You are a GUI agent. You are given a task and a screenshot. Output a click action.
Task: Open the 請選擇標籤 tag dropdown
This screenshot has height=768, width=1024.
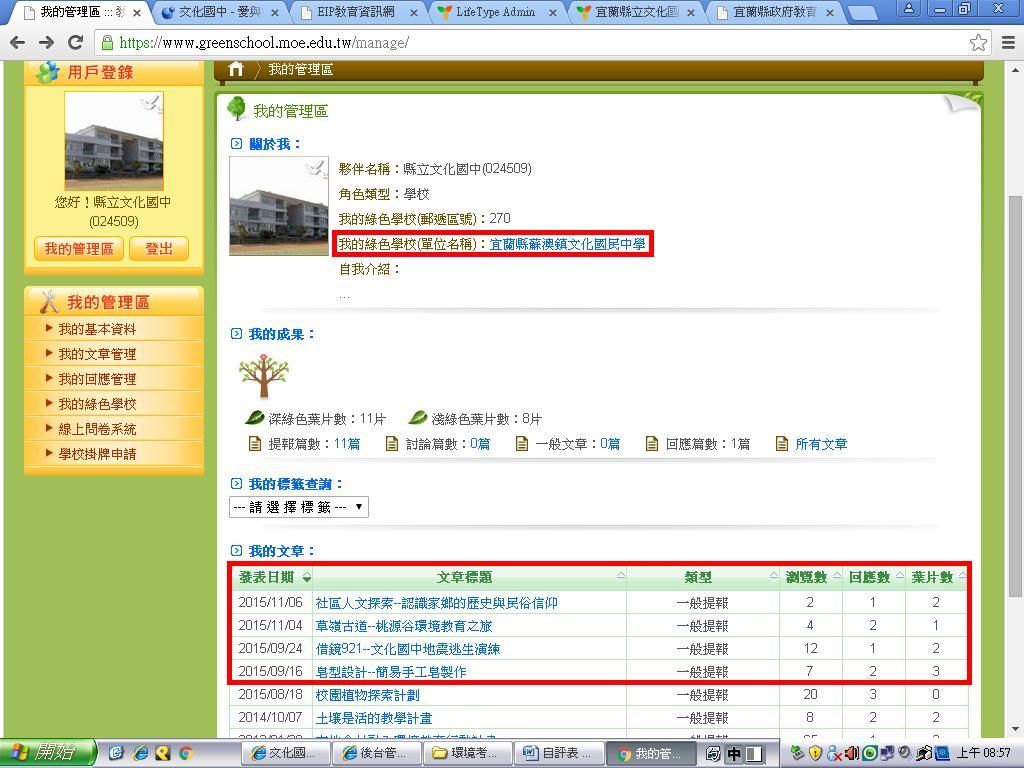pos(298,507)
